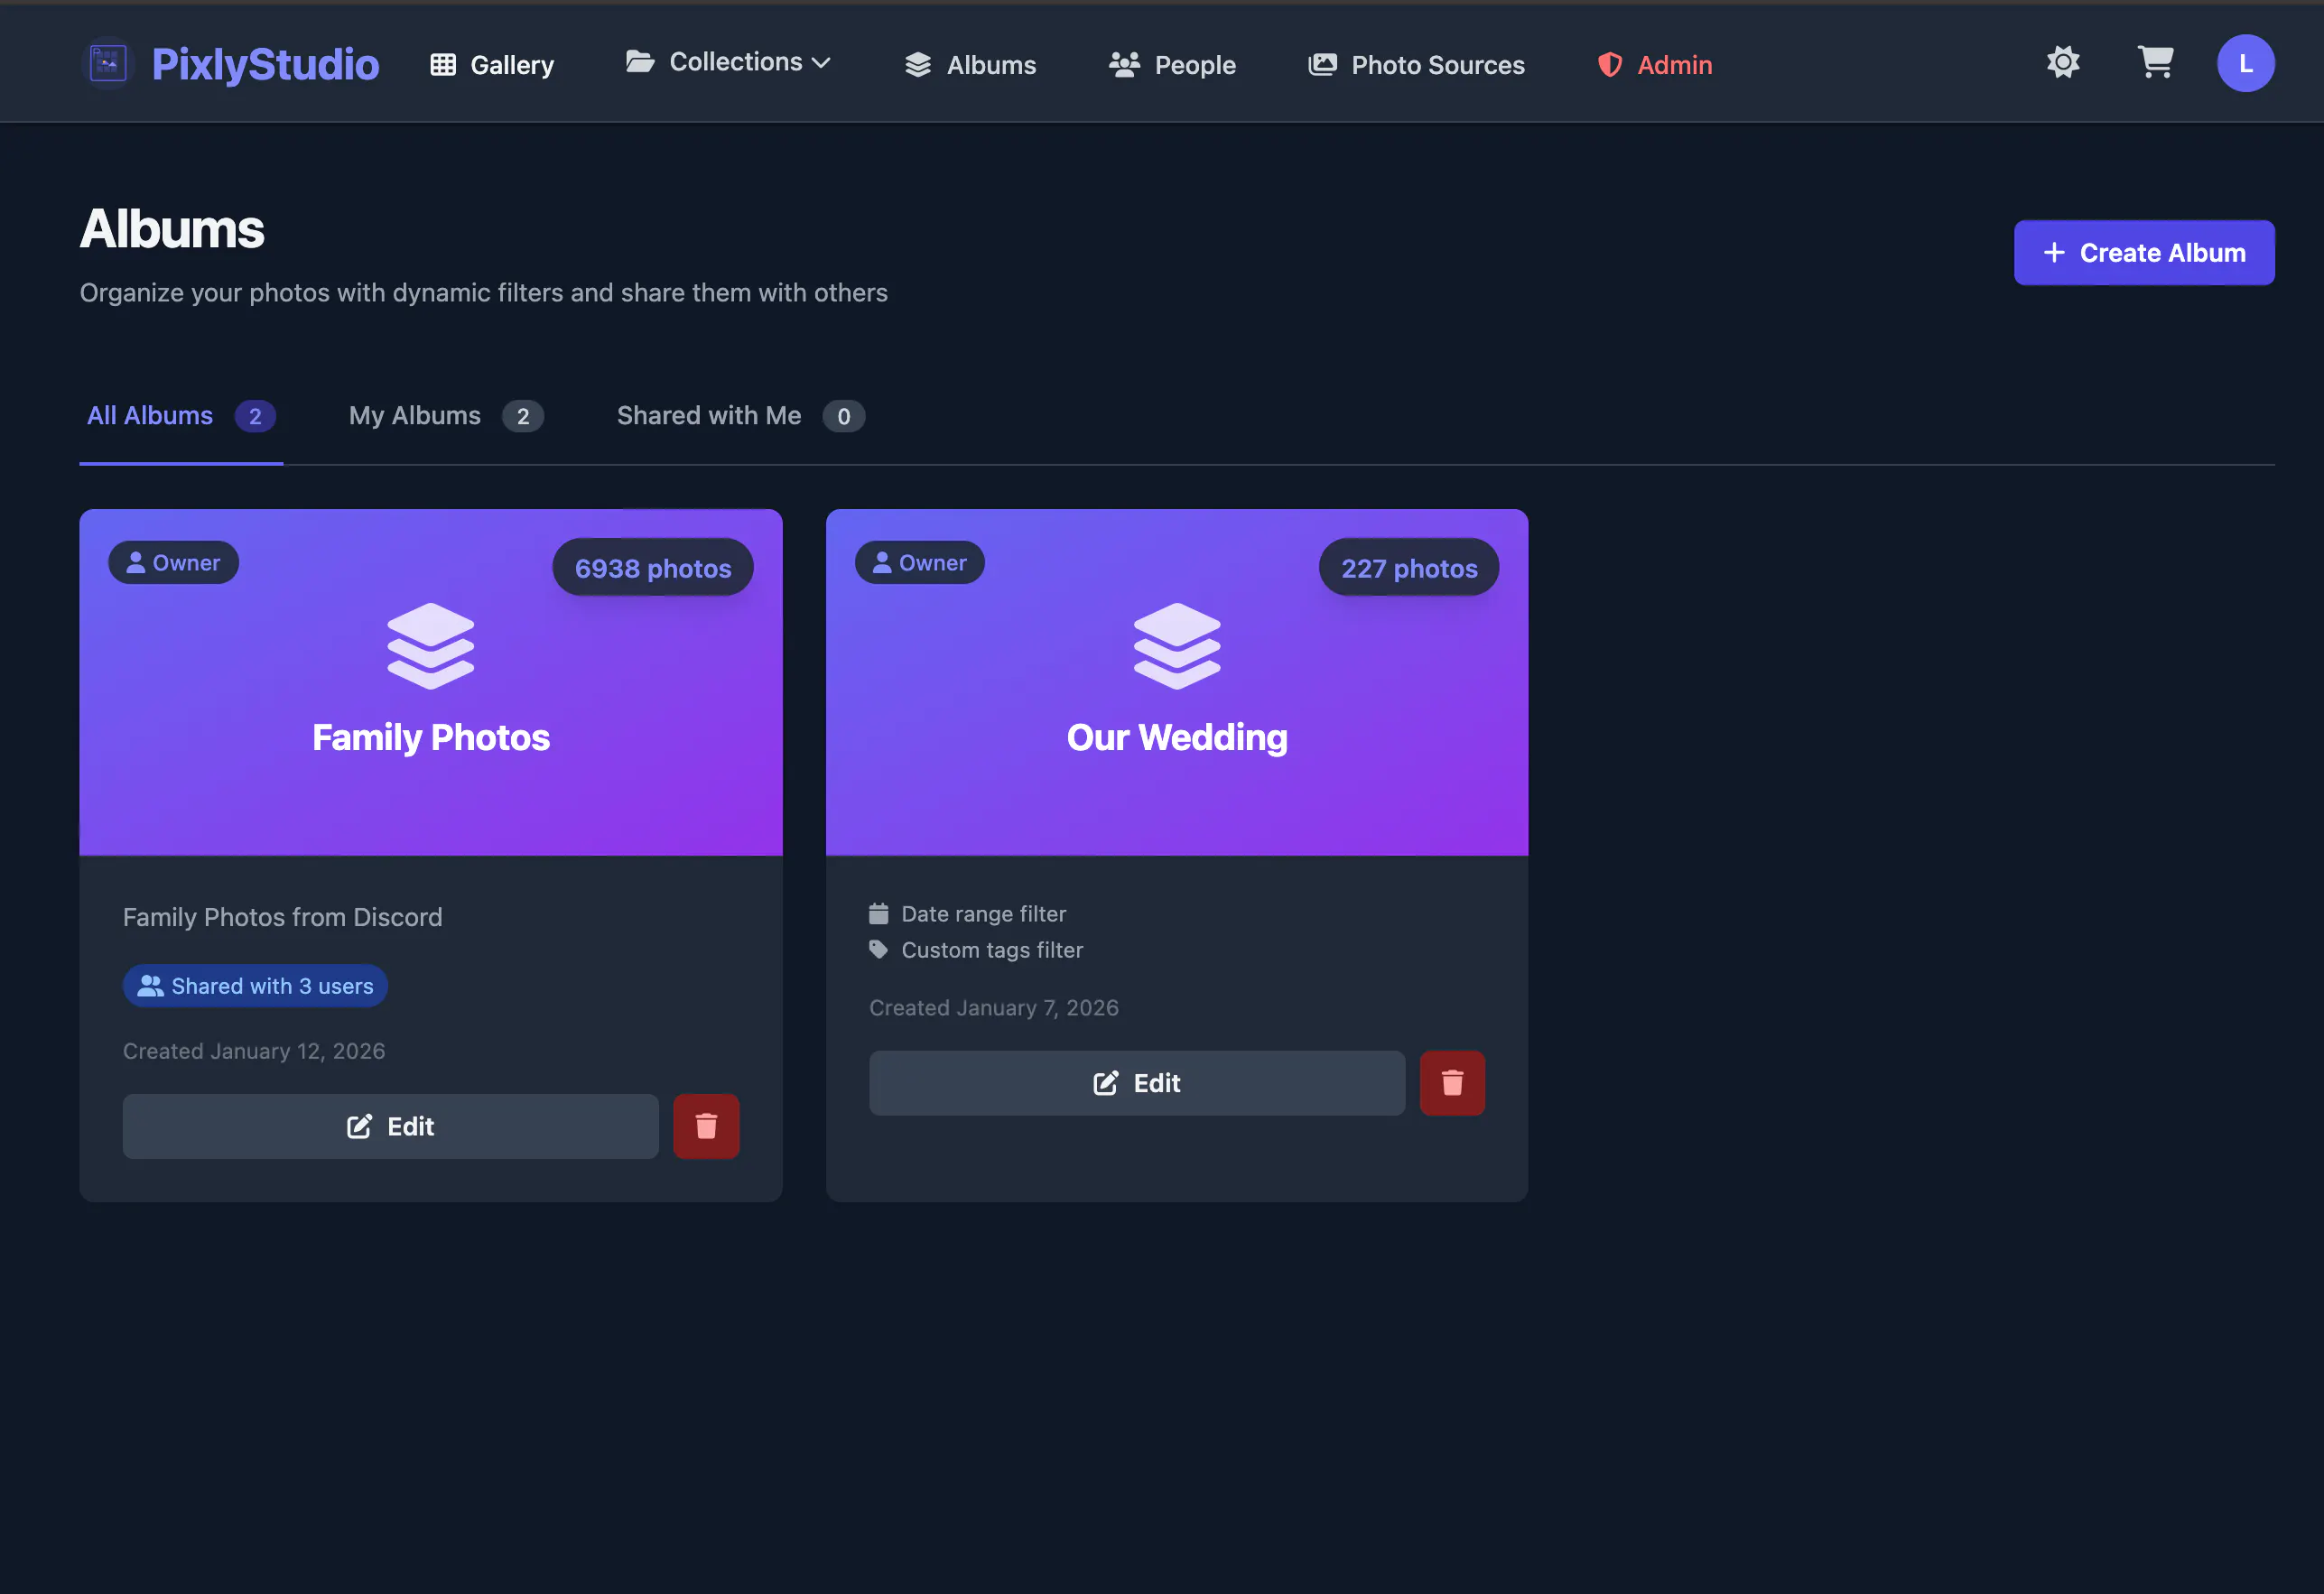Delete the Our Wedding album via trash icon
Screen dimensions: 2324x1594
click(x=1452, y=1083)
